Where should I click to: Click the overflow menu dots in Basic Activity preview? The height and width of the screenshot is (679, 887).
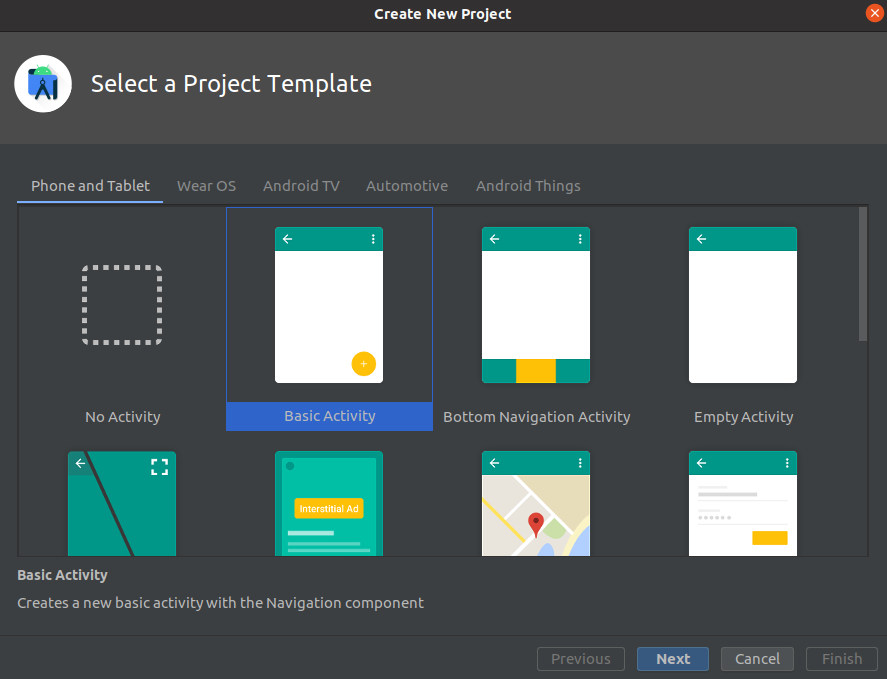tap(373, 239)
